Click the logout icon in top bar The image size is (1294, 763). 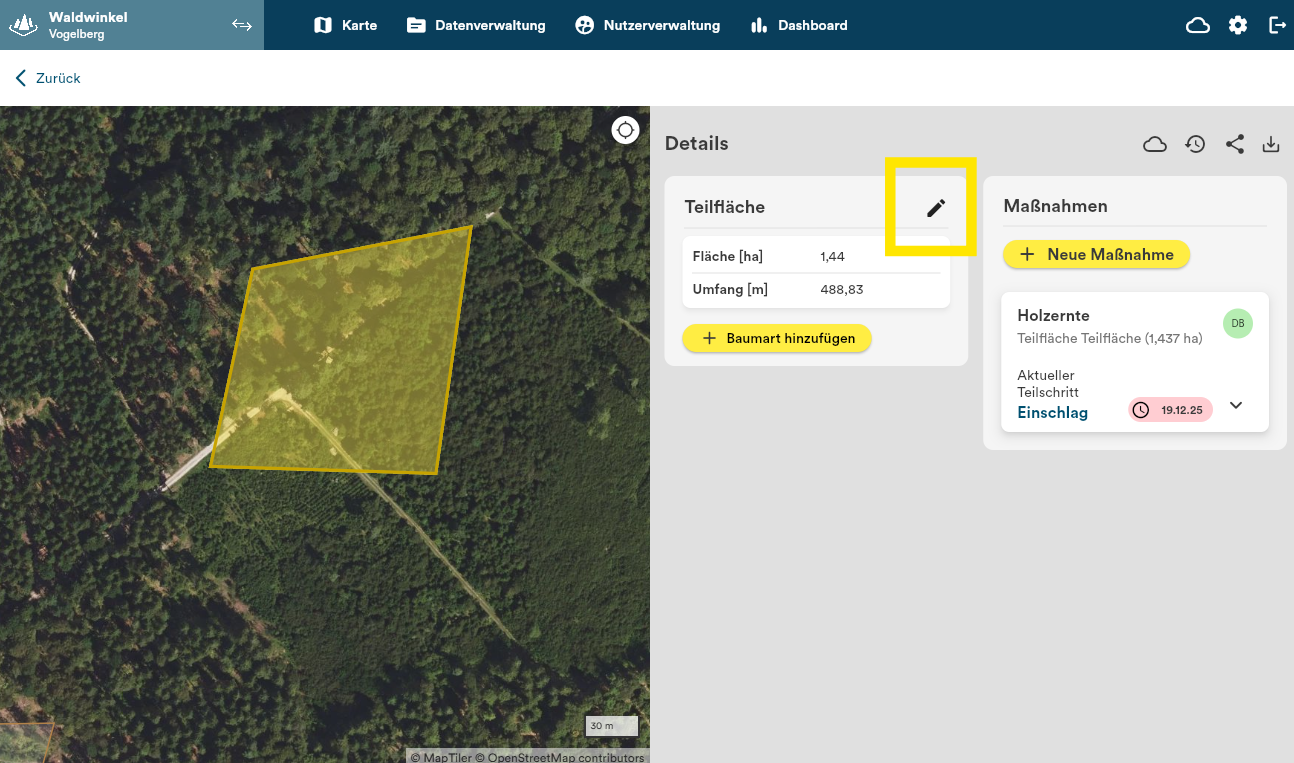pos(1277,25)
